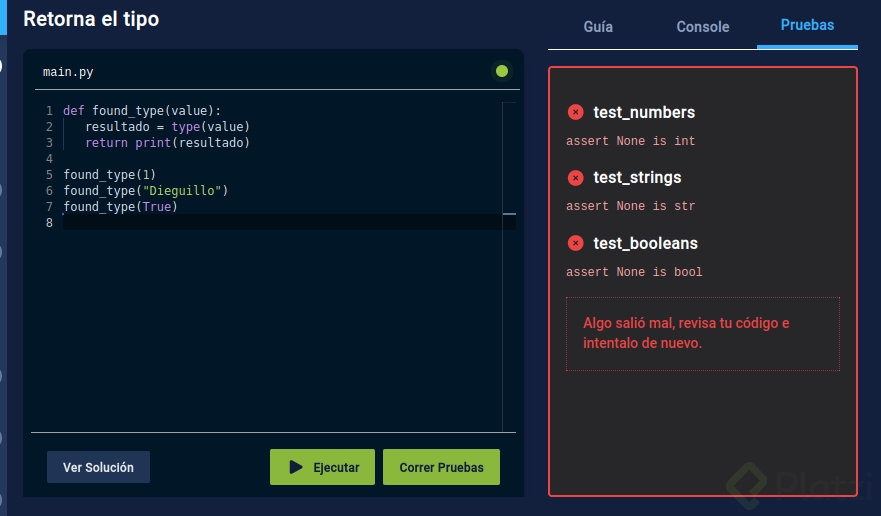Click the found_type("Dieguillo") call line
This screenshot has width=881, height=516.
(x=146, y=191)
